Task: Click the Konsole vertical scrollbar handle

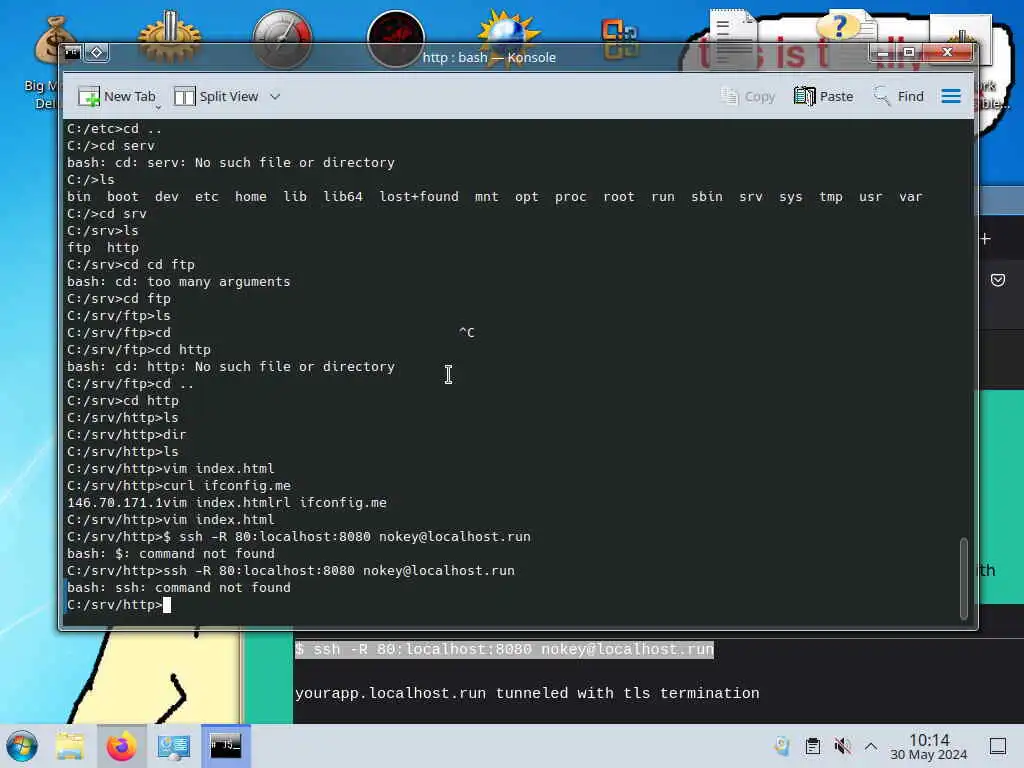Action: pos(963,578)
